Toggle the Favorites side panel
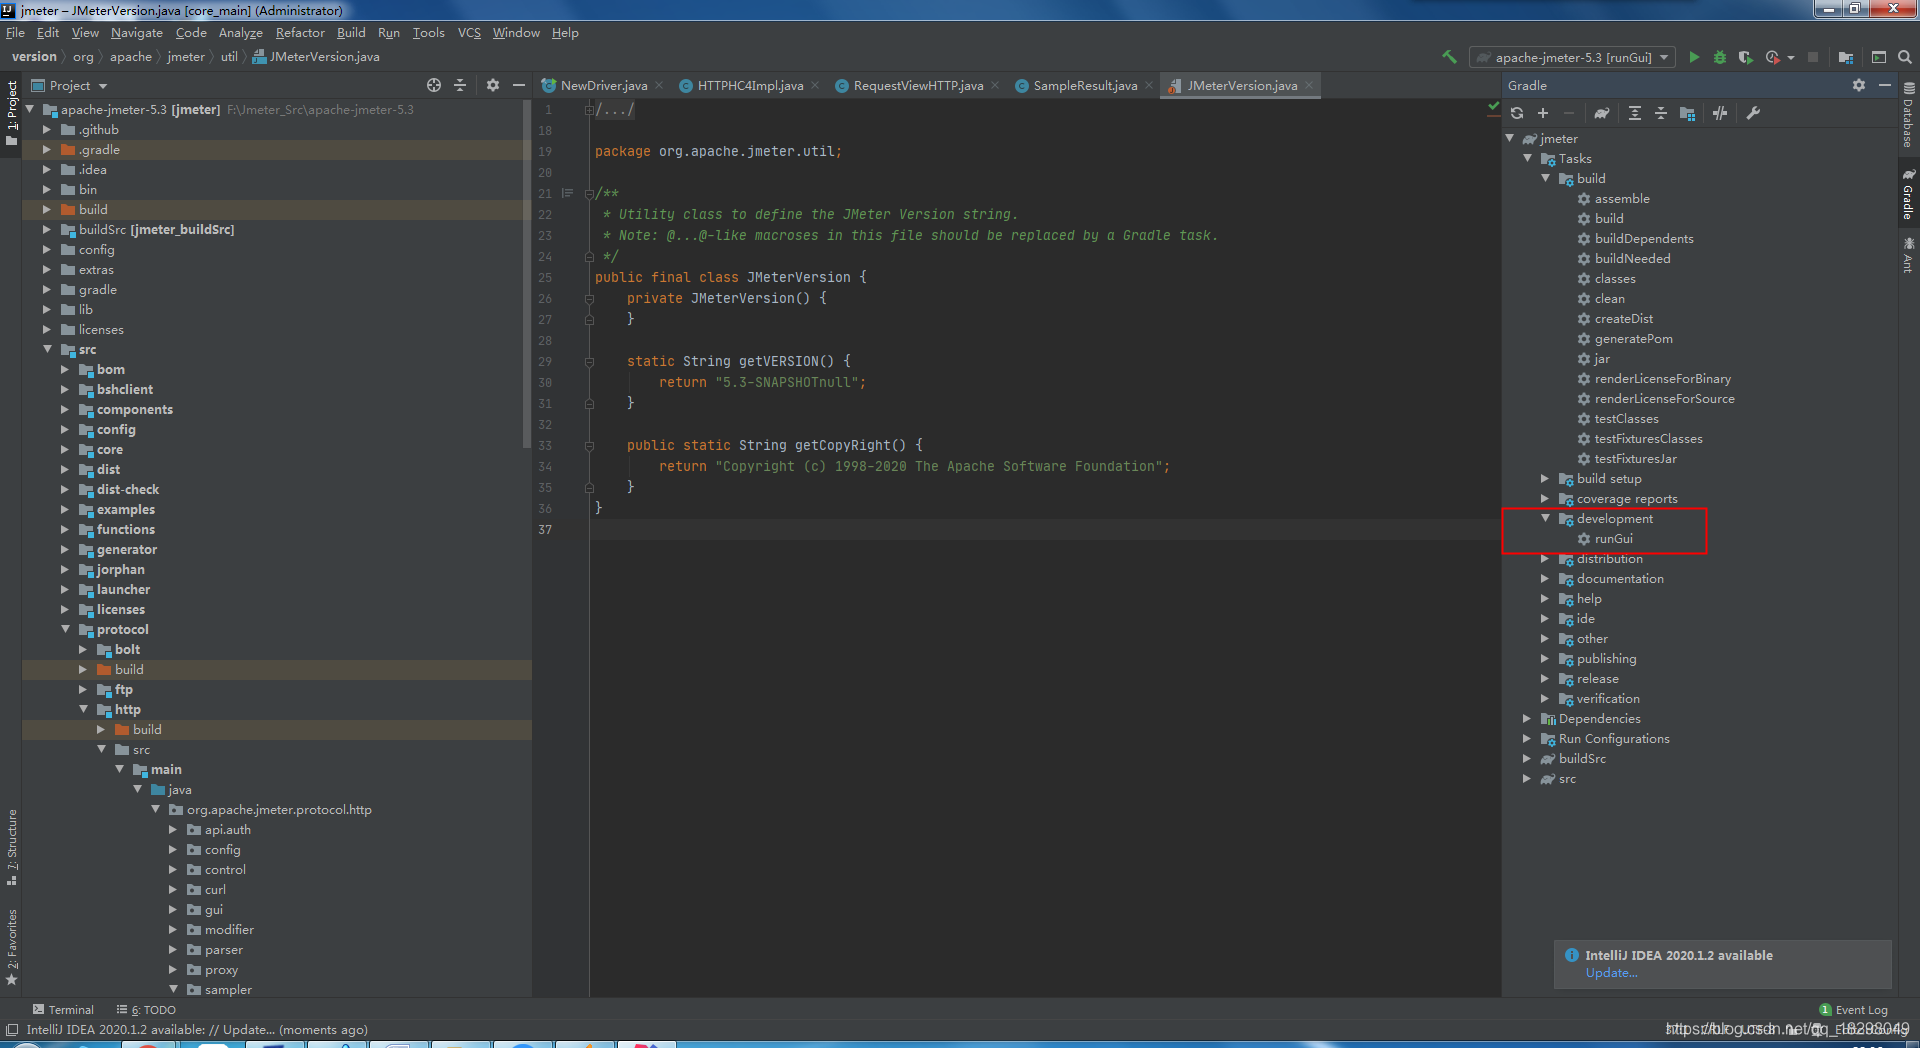The width and height of the screenshot is (1920, 1048). point(12,947)
